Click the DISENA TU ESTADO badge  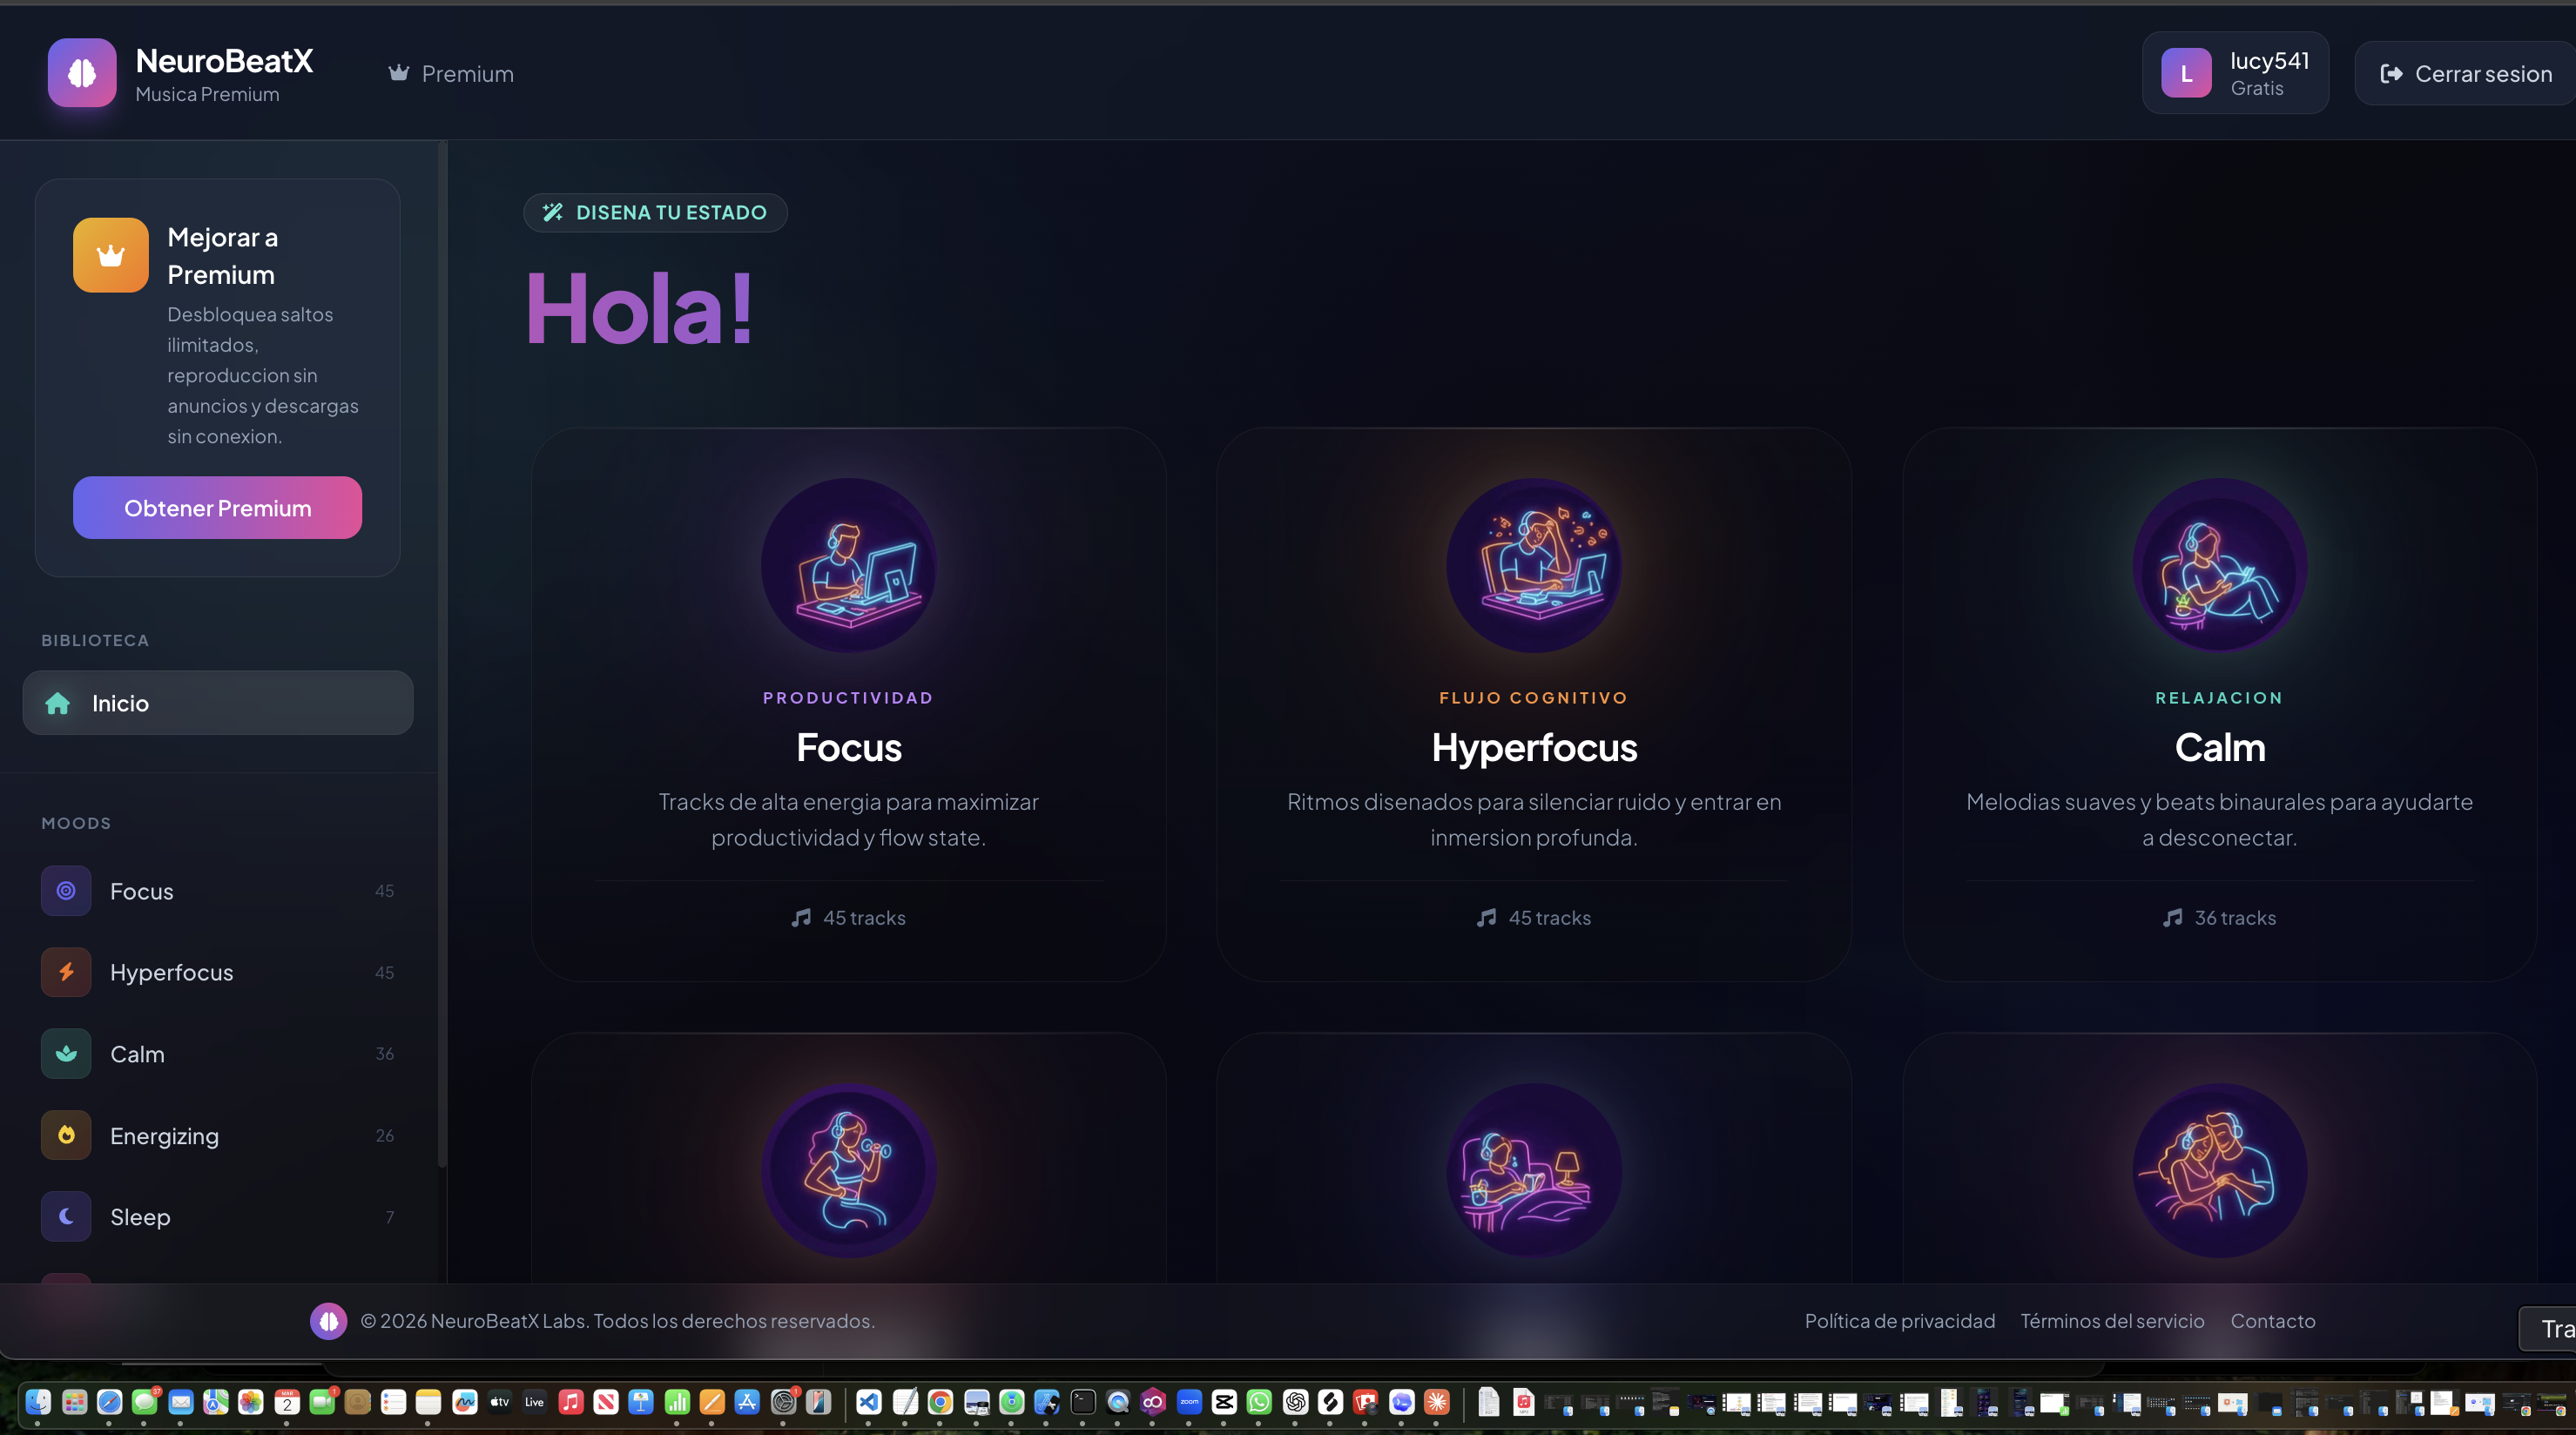point(654,212)
